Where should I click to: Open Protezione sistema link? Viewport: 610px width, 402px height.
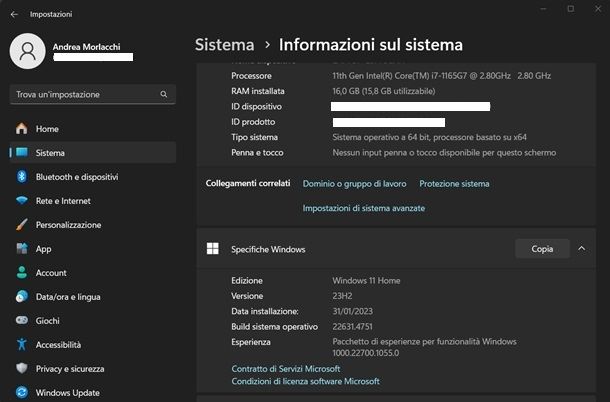(x=454, y=184)
